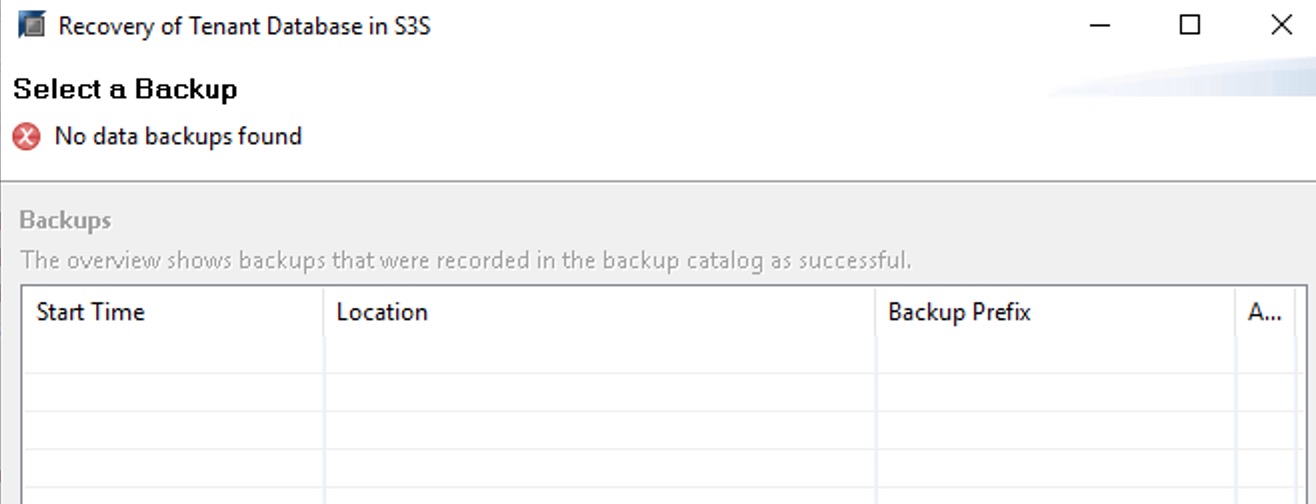The image size is (1316, 504).
Task: Maximize the recovery wizard window
Action: click(x=1190, y=25)
